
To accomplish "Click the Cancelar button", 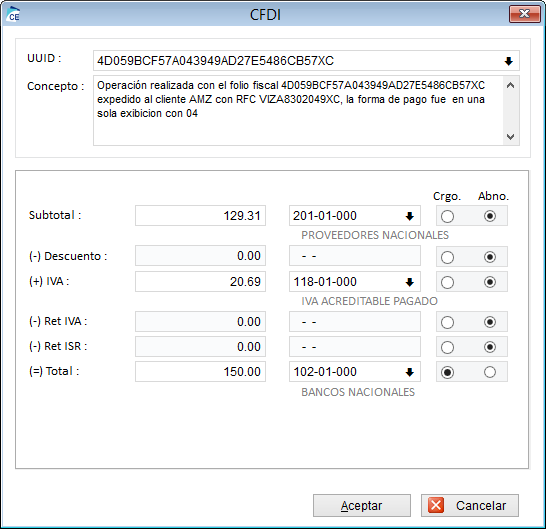I will (469, 505).
